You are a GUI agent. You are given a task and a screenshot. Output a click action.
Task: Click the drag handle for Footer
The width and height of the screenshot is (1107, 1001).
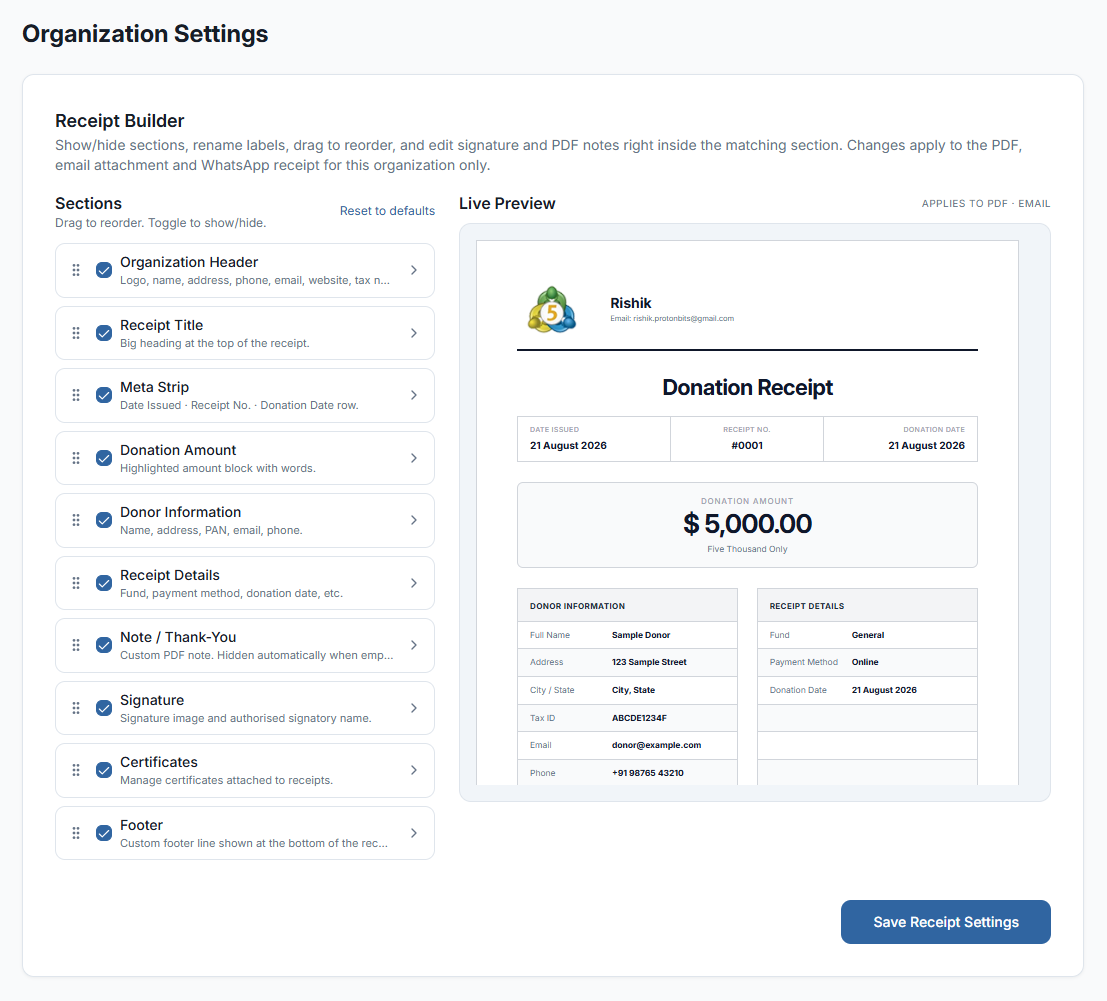[76, 833]
